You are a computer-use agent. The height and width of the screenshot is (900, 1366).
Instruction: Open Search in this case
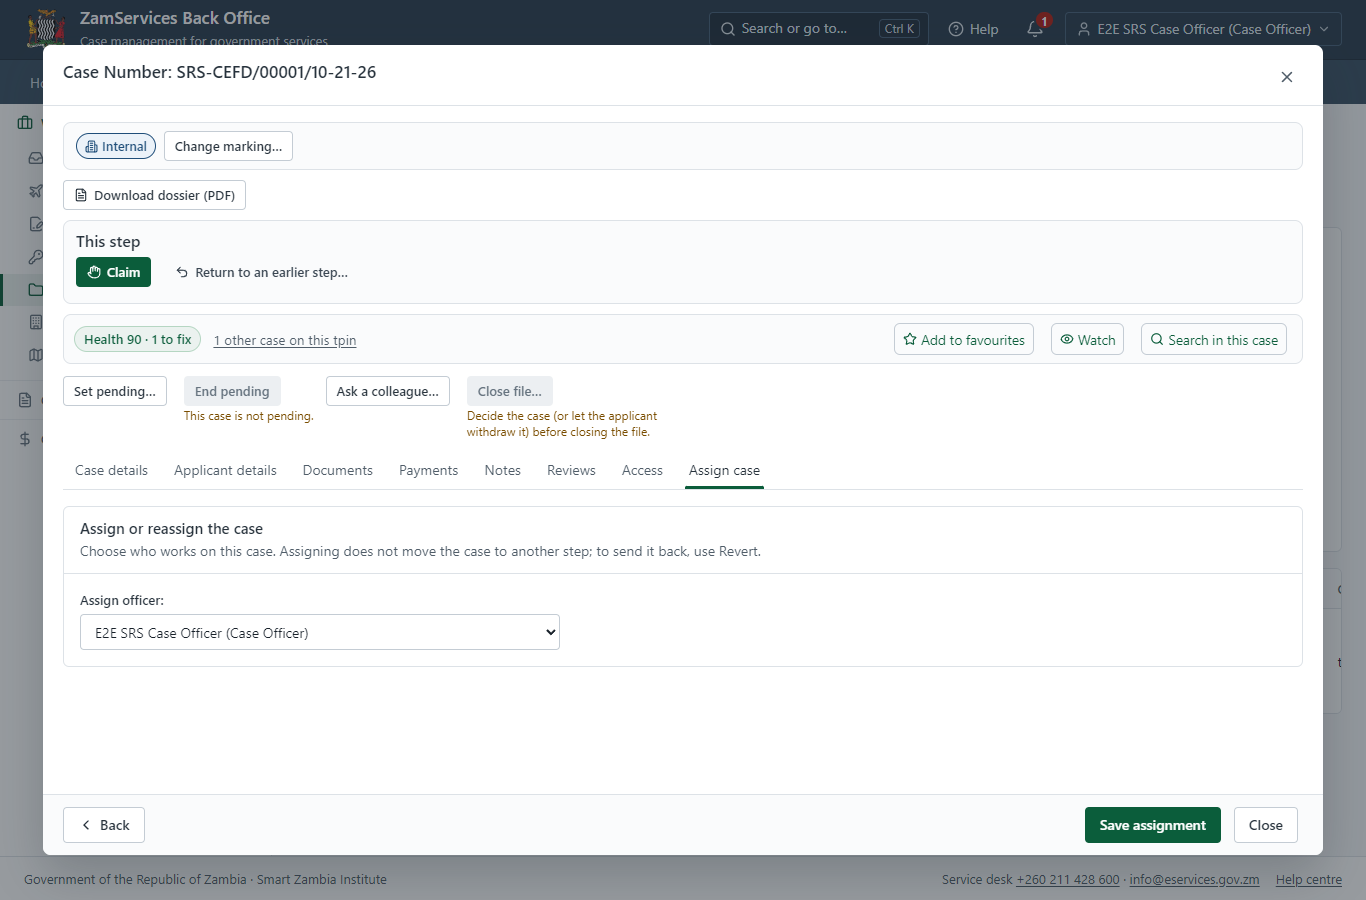[1214, 340]
